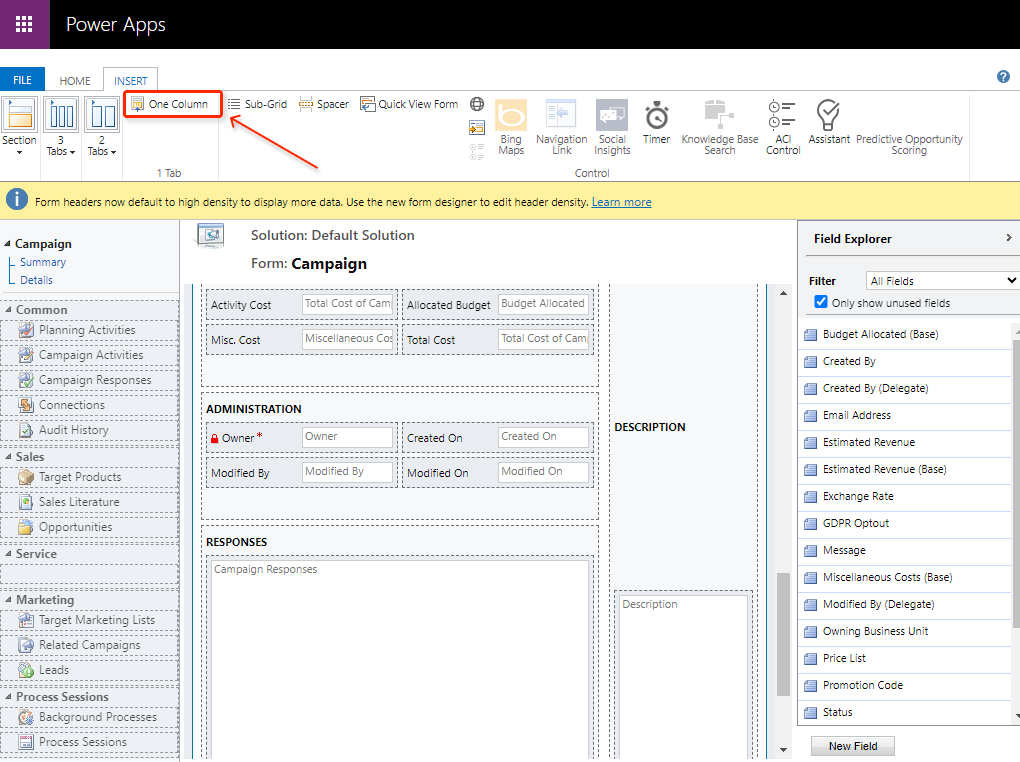Insert a One Column tab
1020x762 pixels.
pos(170,104)
